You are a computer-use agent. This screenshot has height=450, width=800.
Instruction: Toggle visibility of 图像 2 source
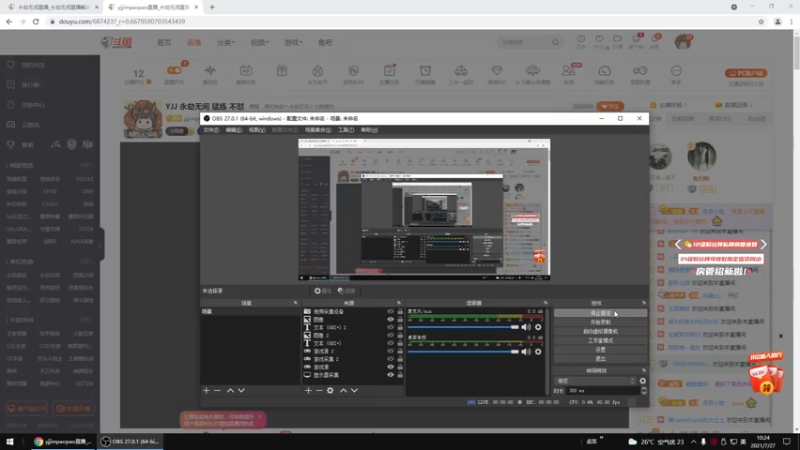click(390, 335)
